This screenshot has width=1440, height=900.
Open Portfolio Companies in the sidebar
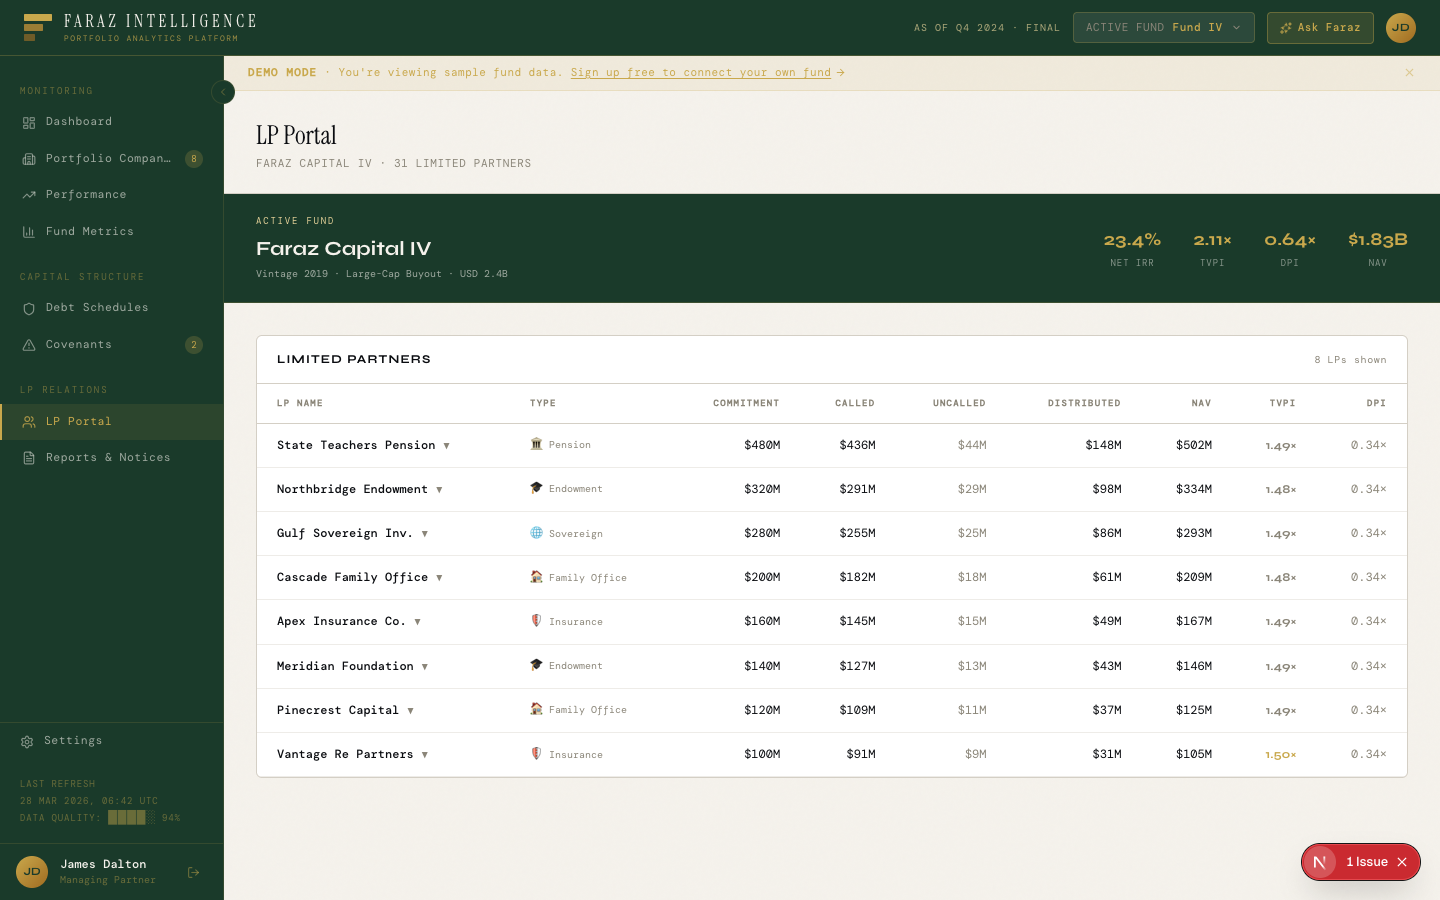pyautogui.click(x=112, y=158)
